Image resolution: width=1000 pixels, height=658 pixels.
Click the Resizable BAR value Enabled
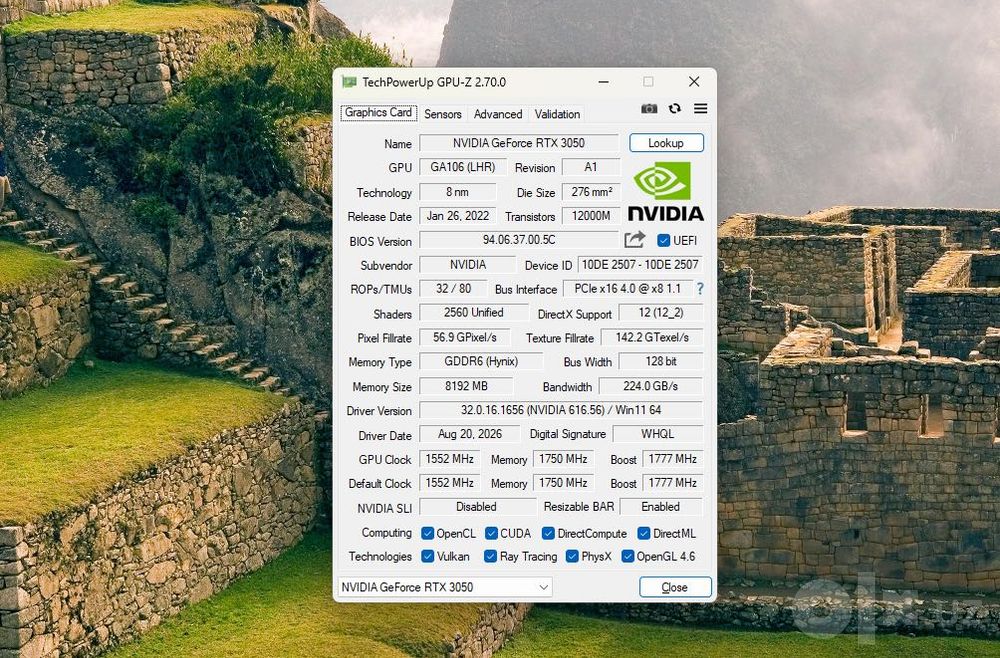661,507
